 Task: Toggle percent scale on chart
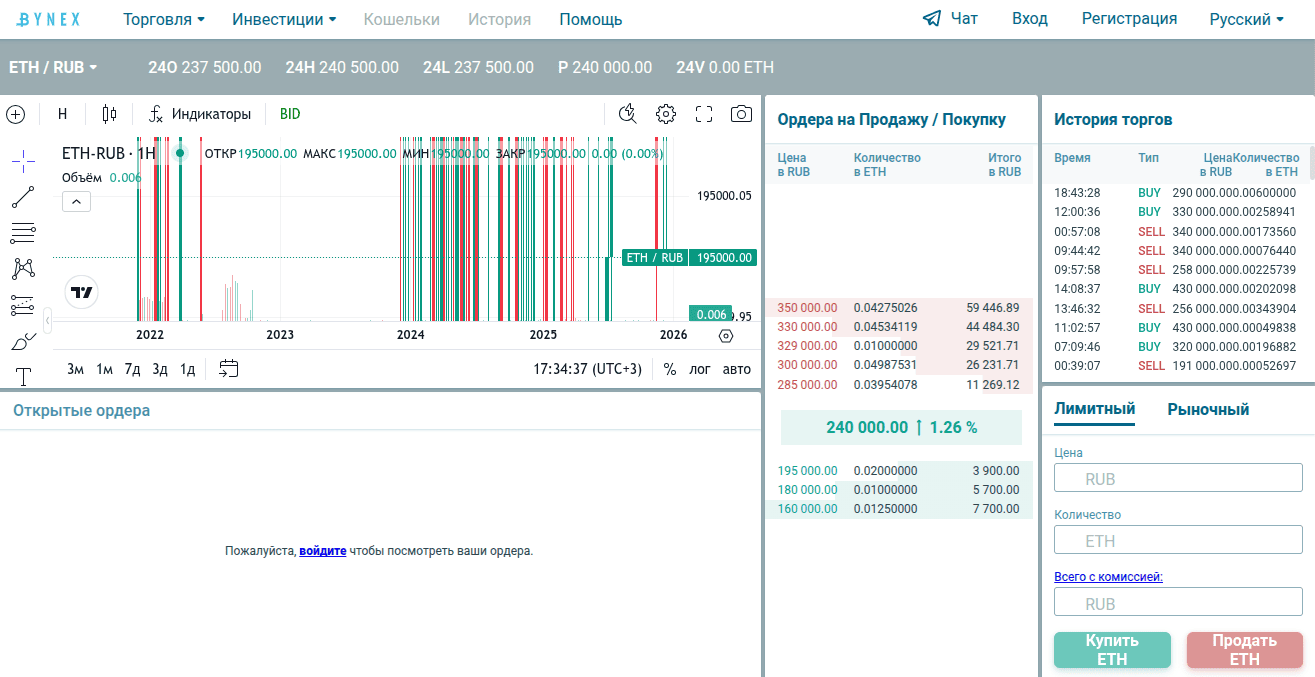(670, 369)
